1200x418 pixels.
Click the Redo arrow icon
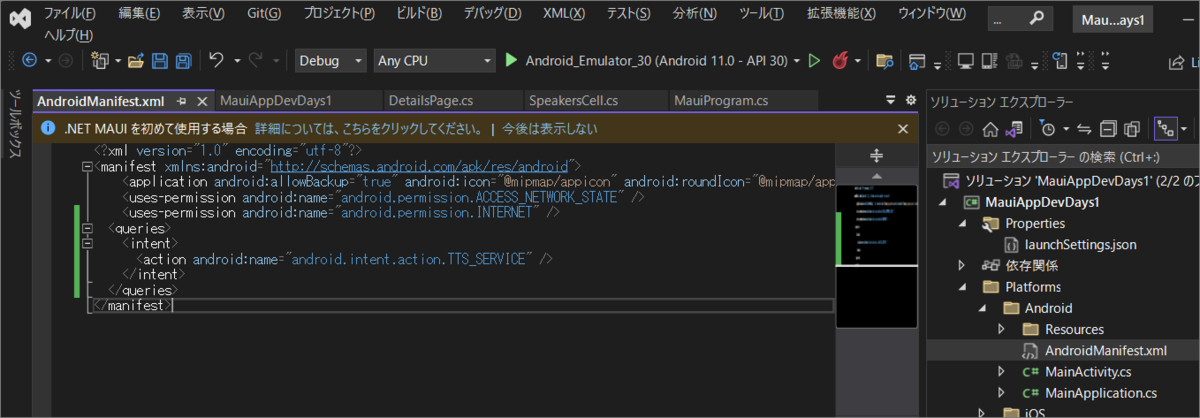pyautogui.click(x=255, y=61)
